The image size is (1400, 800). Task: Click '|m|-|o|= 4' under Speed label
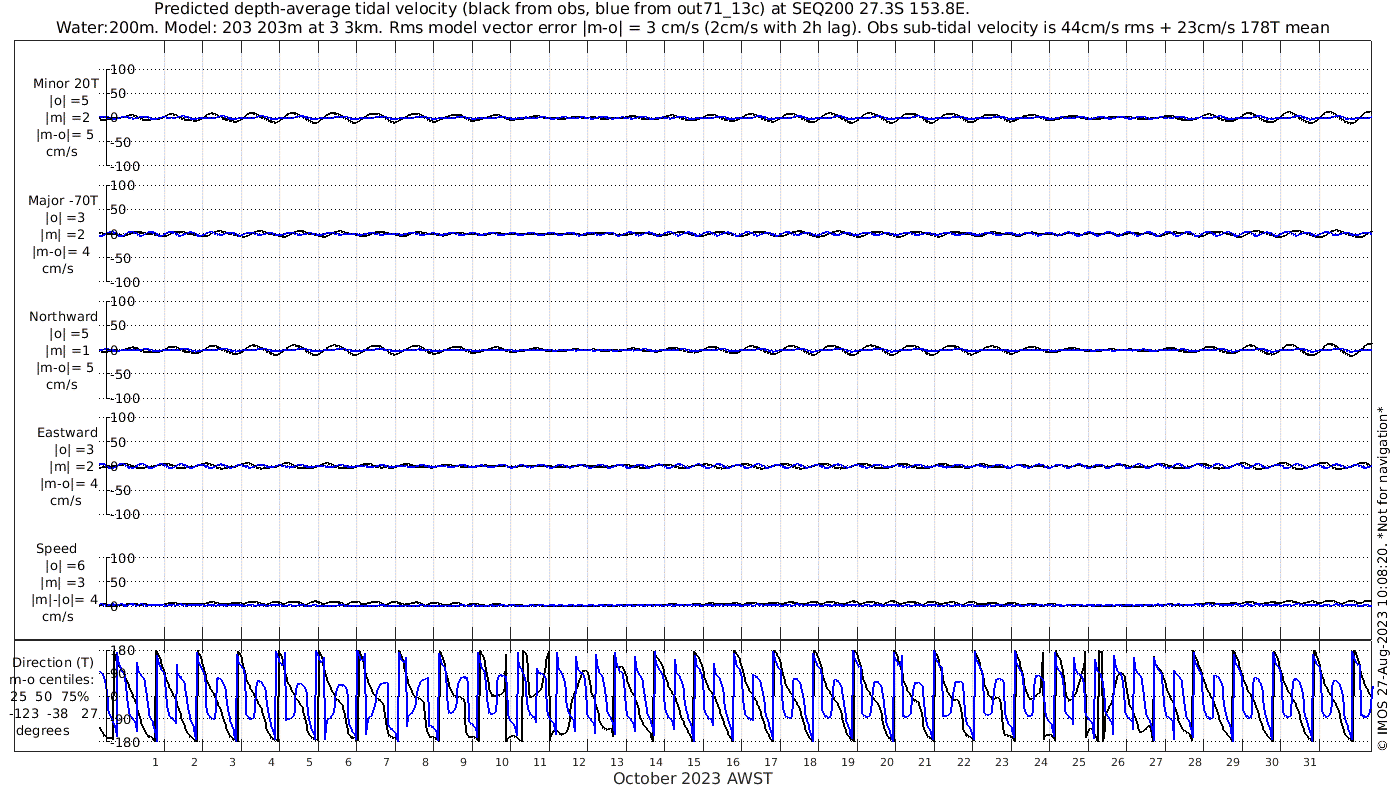[x=64, y=599]
